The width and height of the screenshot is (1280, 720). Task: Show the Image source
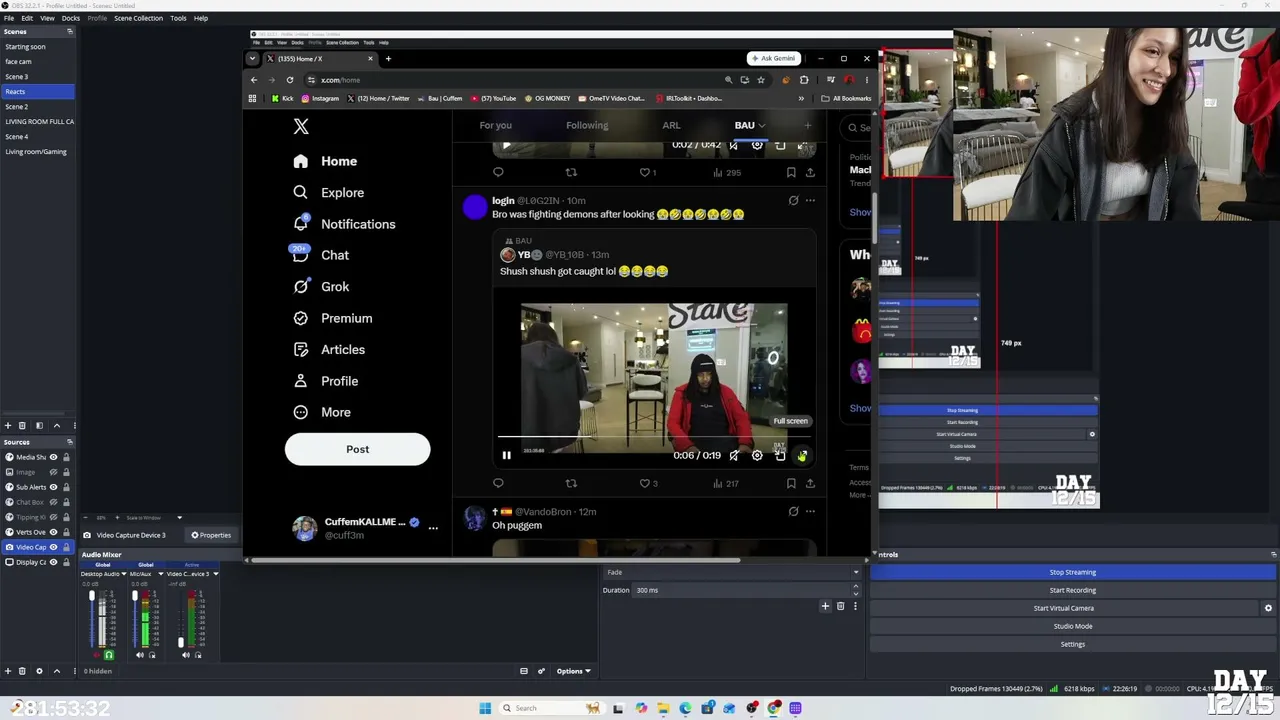pos(54,472)
